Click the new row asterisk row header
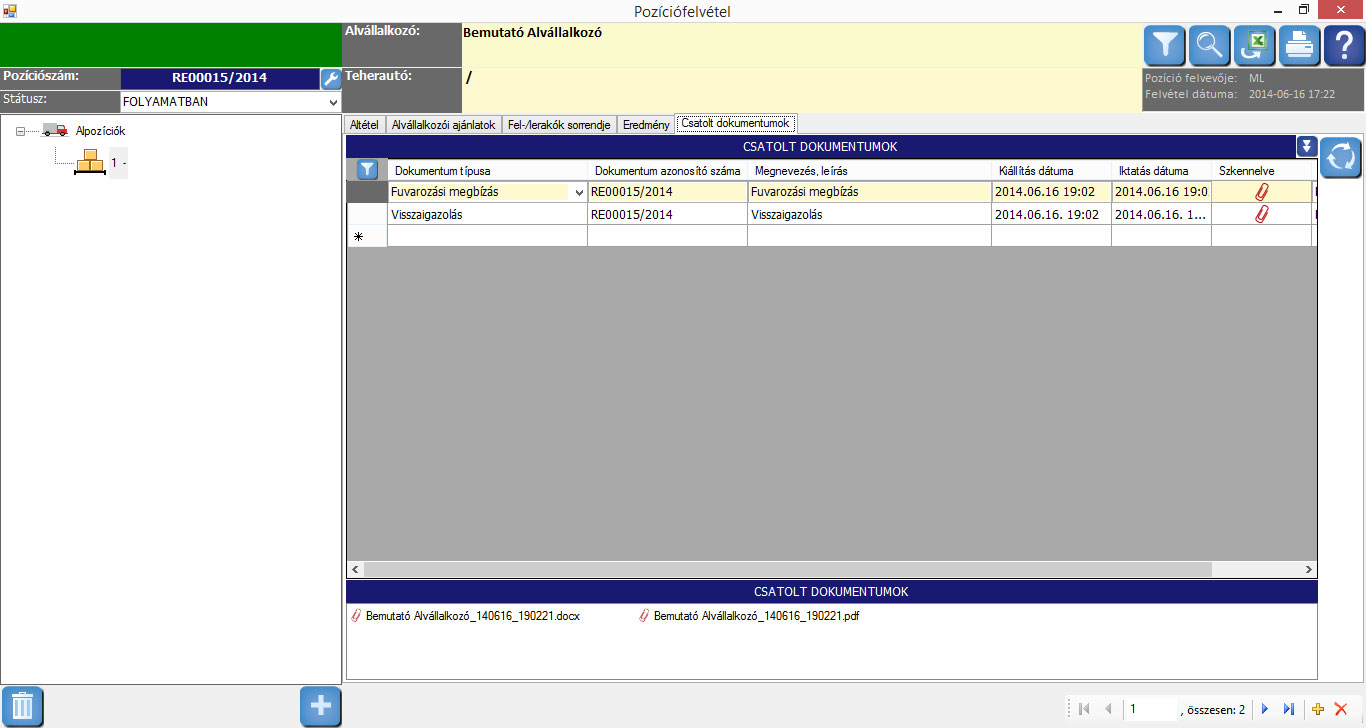 (367, 236)
